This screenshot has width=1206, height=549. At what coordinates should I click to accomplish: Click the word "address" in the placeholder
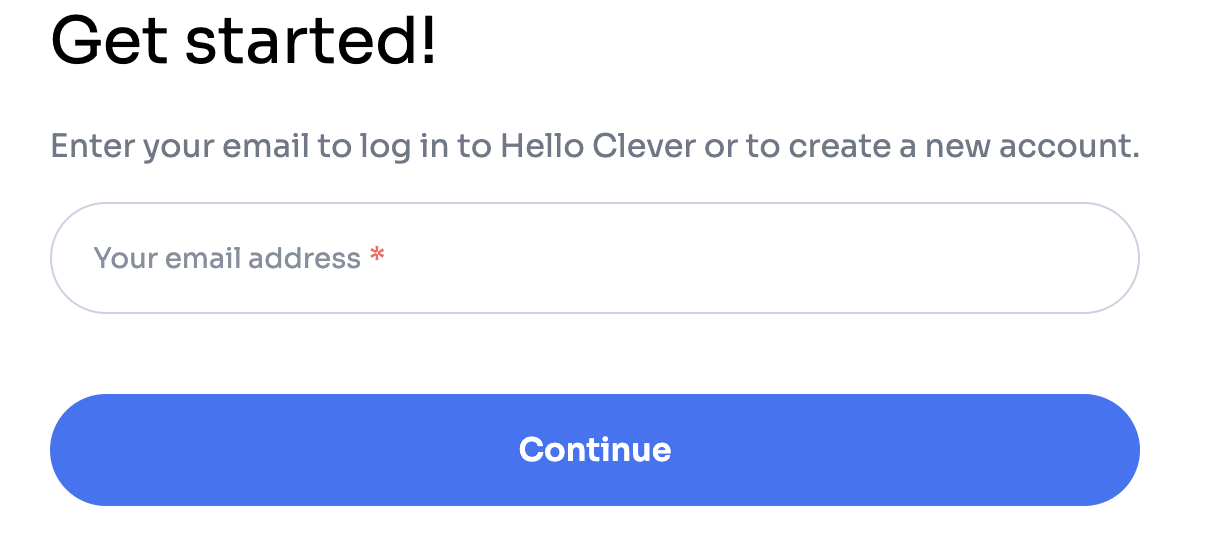(x=304, y=258)
